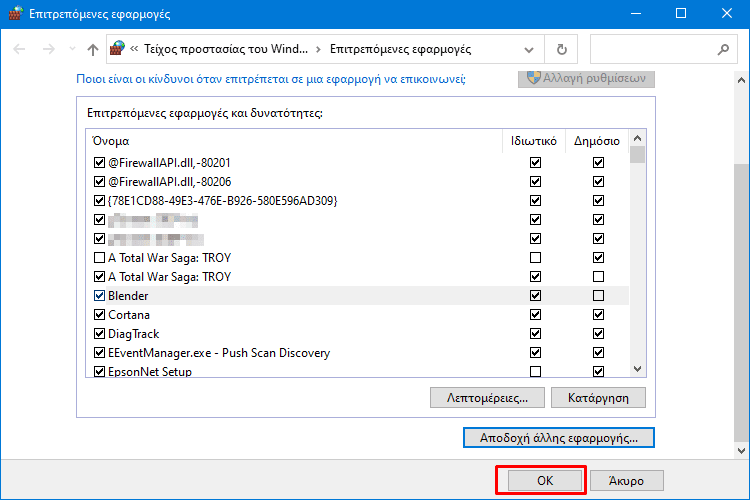
Task: Click 'Αλλαγή ρυθμίσεων' button
Action: pos(586,78)
